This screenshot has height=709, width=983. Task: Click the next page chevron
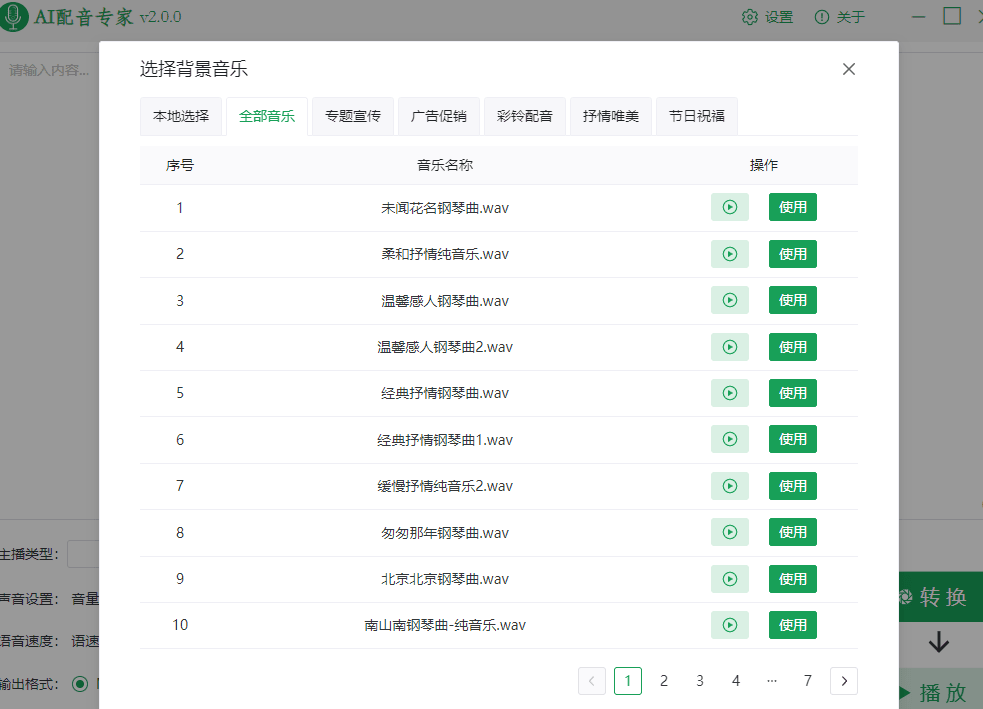[843, 680]
